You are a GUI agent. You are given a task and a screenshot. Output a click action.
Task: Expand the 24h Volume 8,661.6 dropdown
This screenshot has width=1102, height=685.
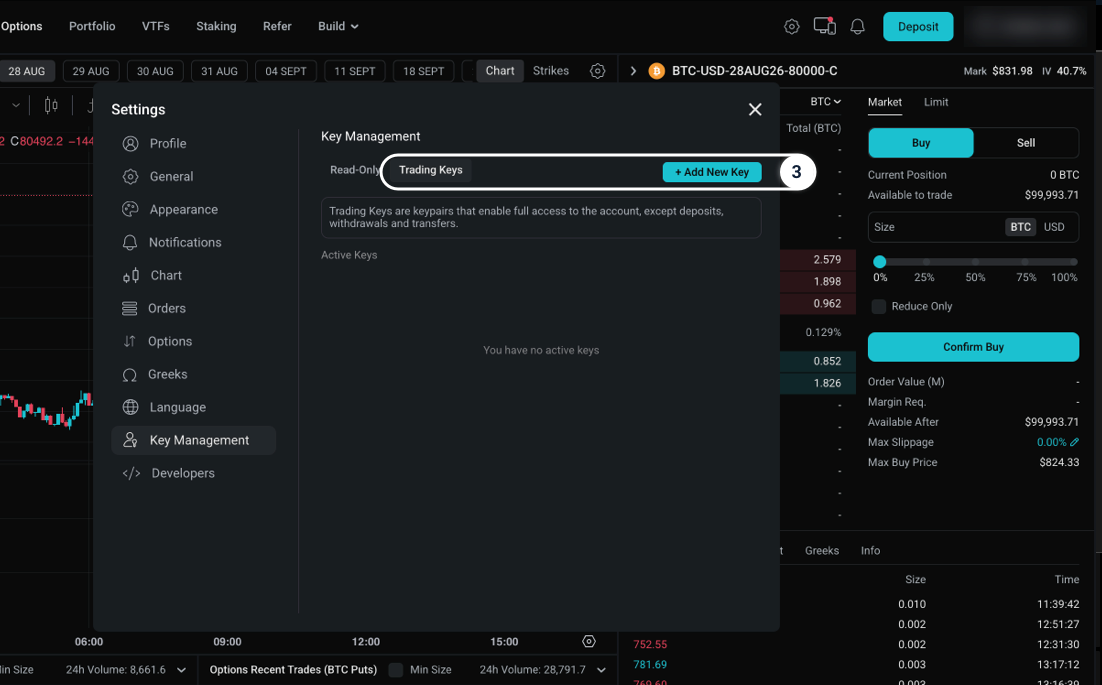click(181, 670)
